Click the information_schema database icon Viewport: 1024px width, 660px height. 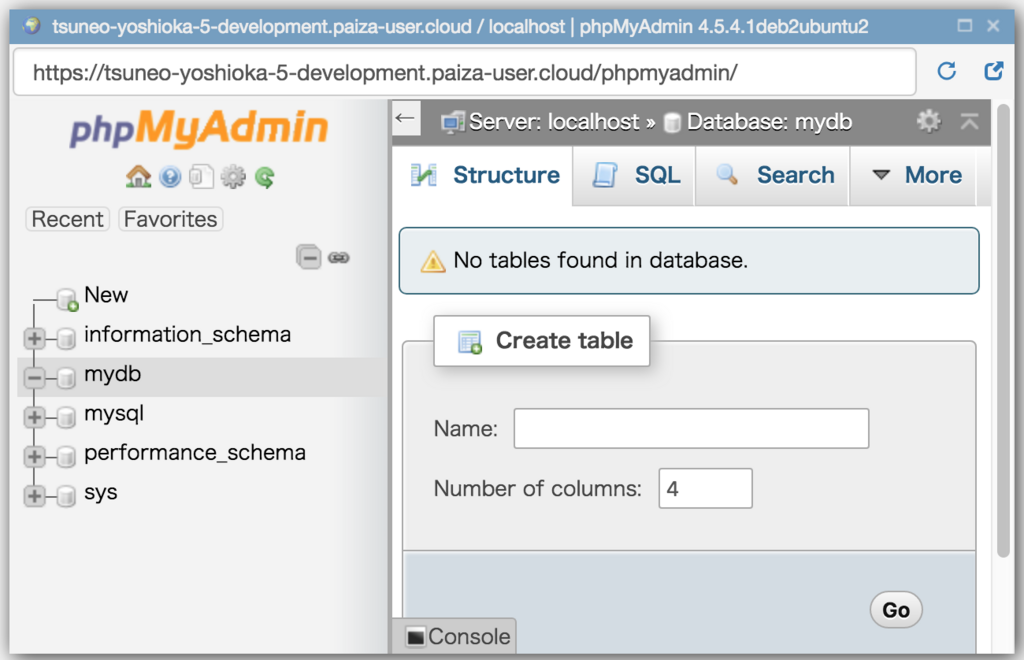point(65,338)
